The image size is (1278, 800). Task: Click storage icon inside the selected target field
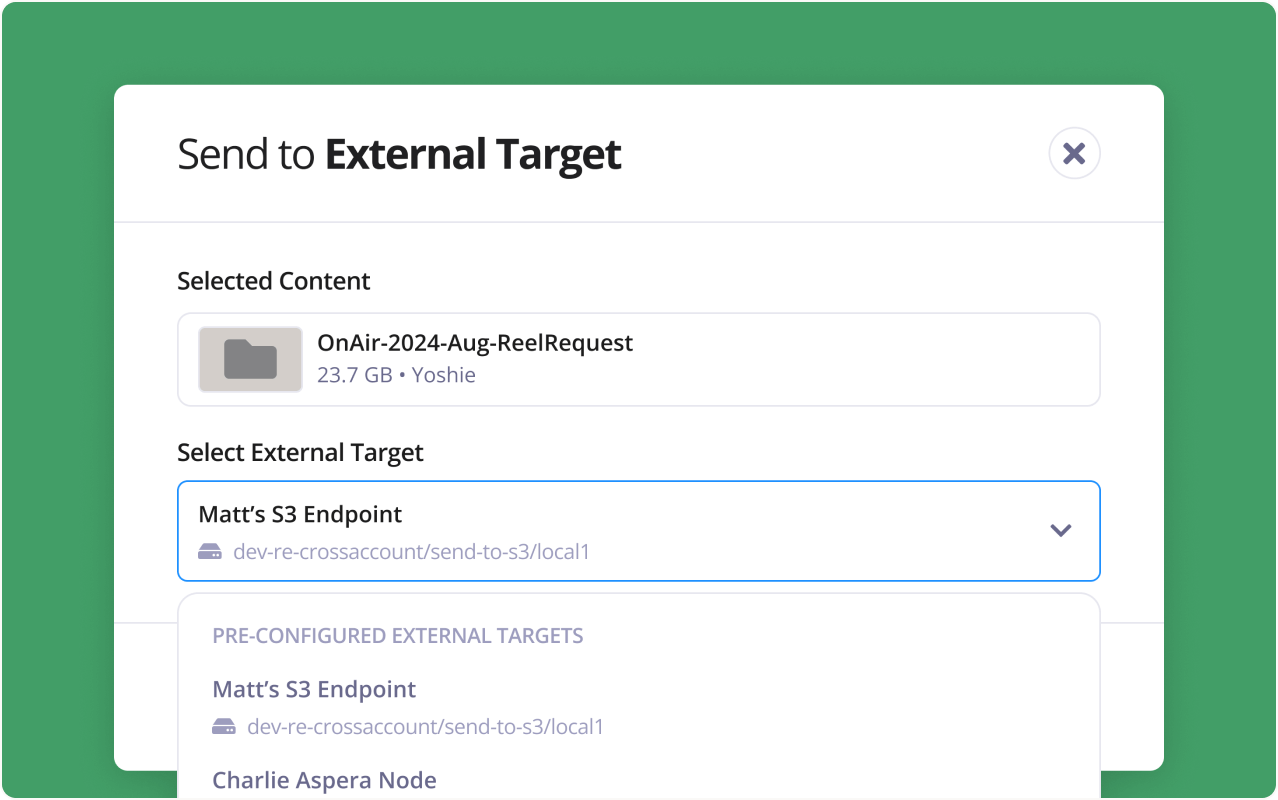tap(210, 551)
